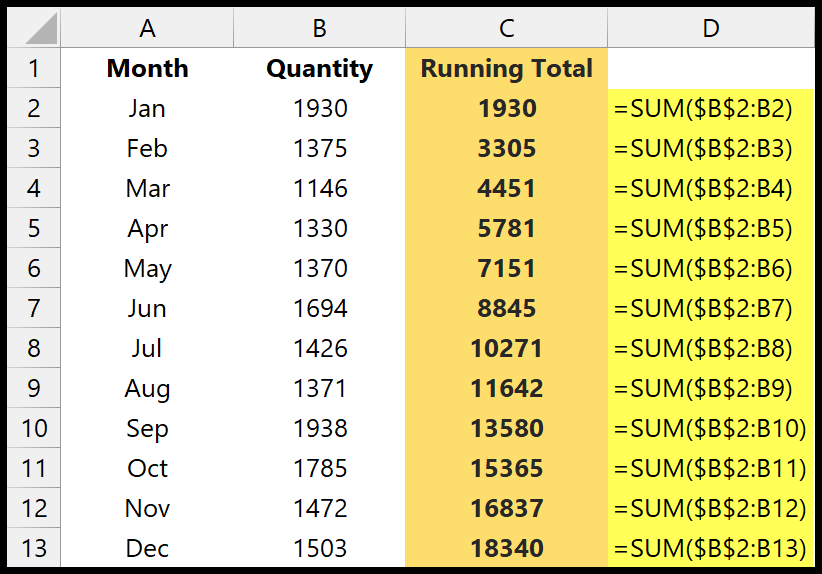Click the quantity cell 1938

[x=319, y=428]
